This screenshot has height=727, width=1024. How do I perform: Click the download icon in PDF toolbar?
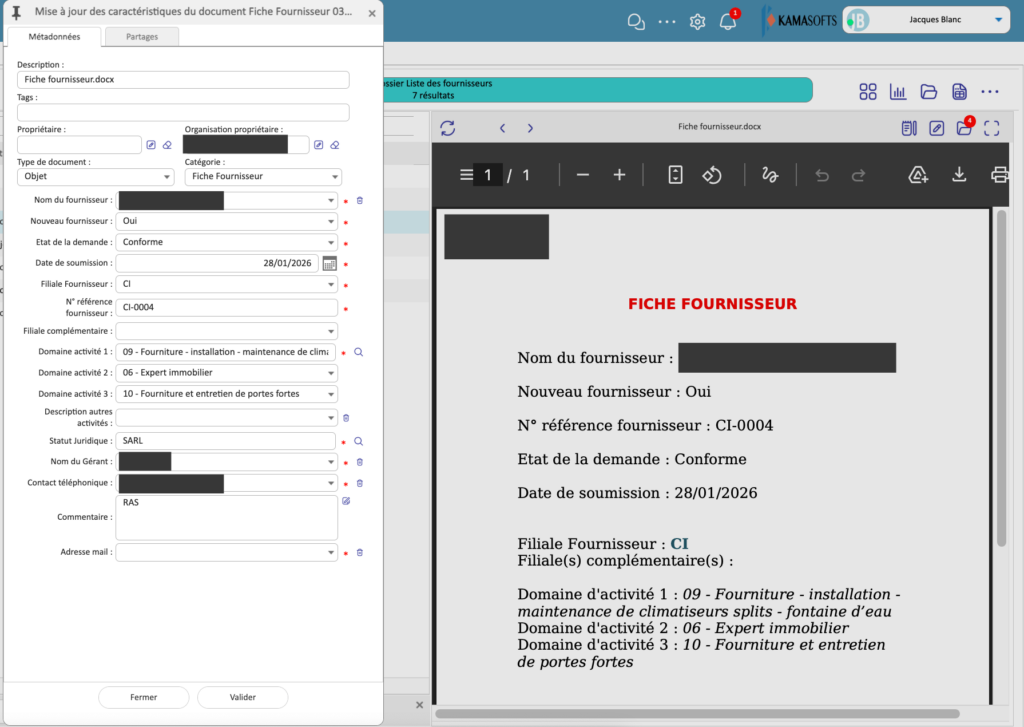coord(959,175)
